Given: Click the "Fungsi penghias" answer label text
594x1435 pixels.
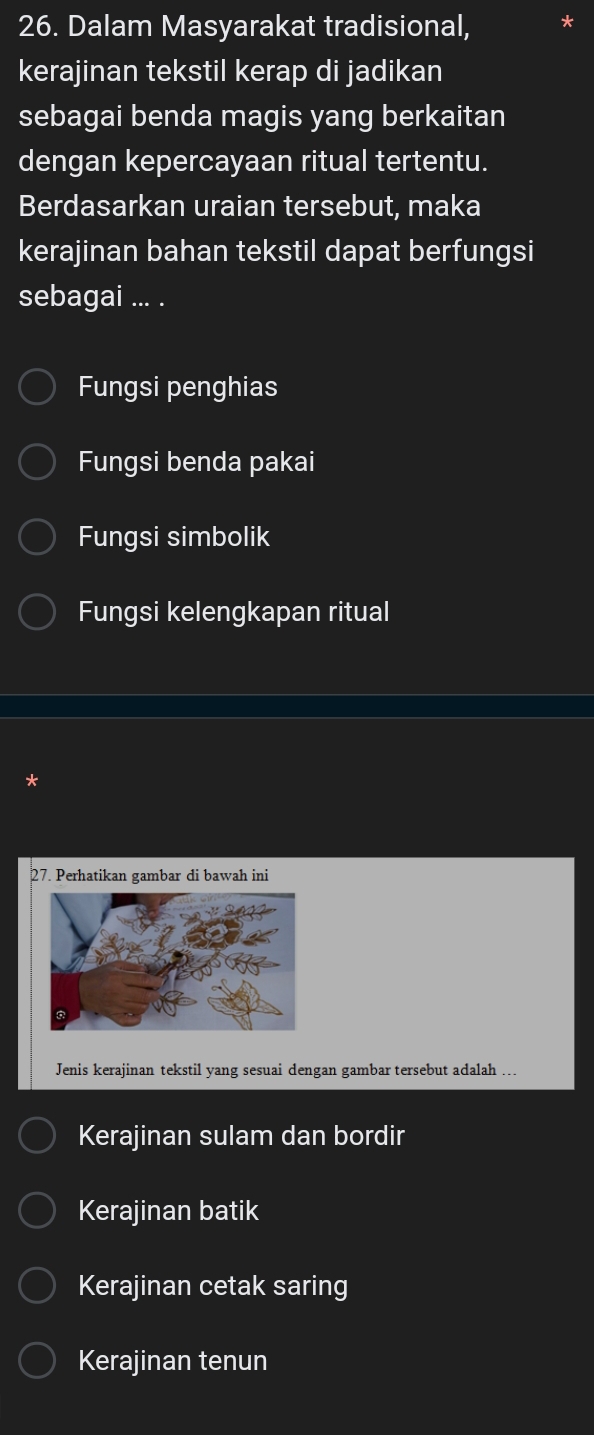Looking at the screenshot, I should [x=178, y=388].
